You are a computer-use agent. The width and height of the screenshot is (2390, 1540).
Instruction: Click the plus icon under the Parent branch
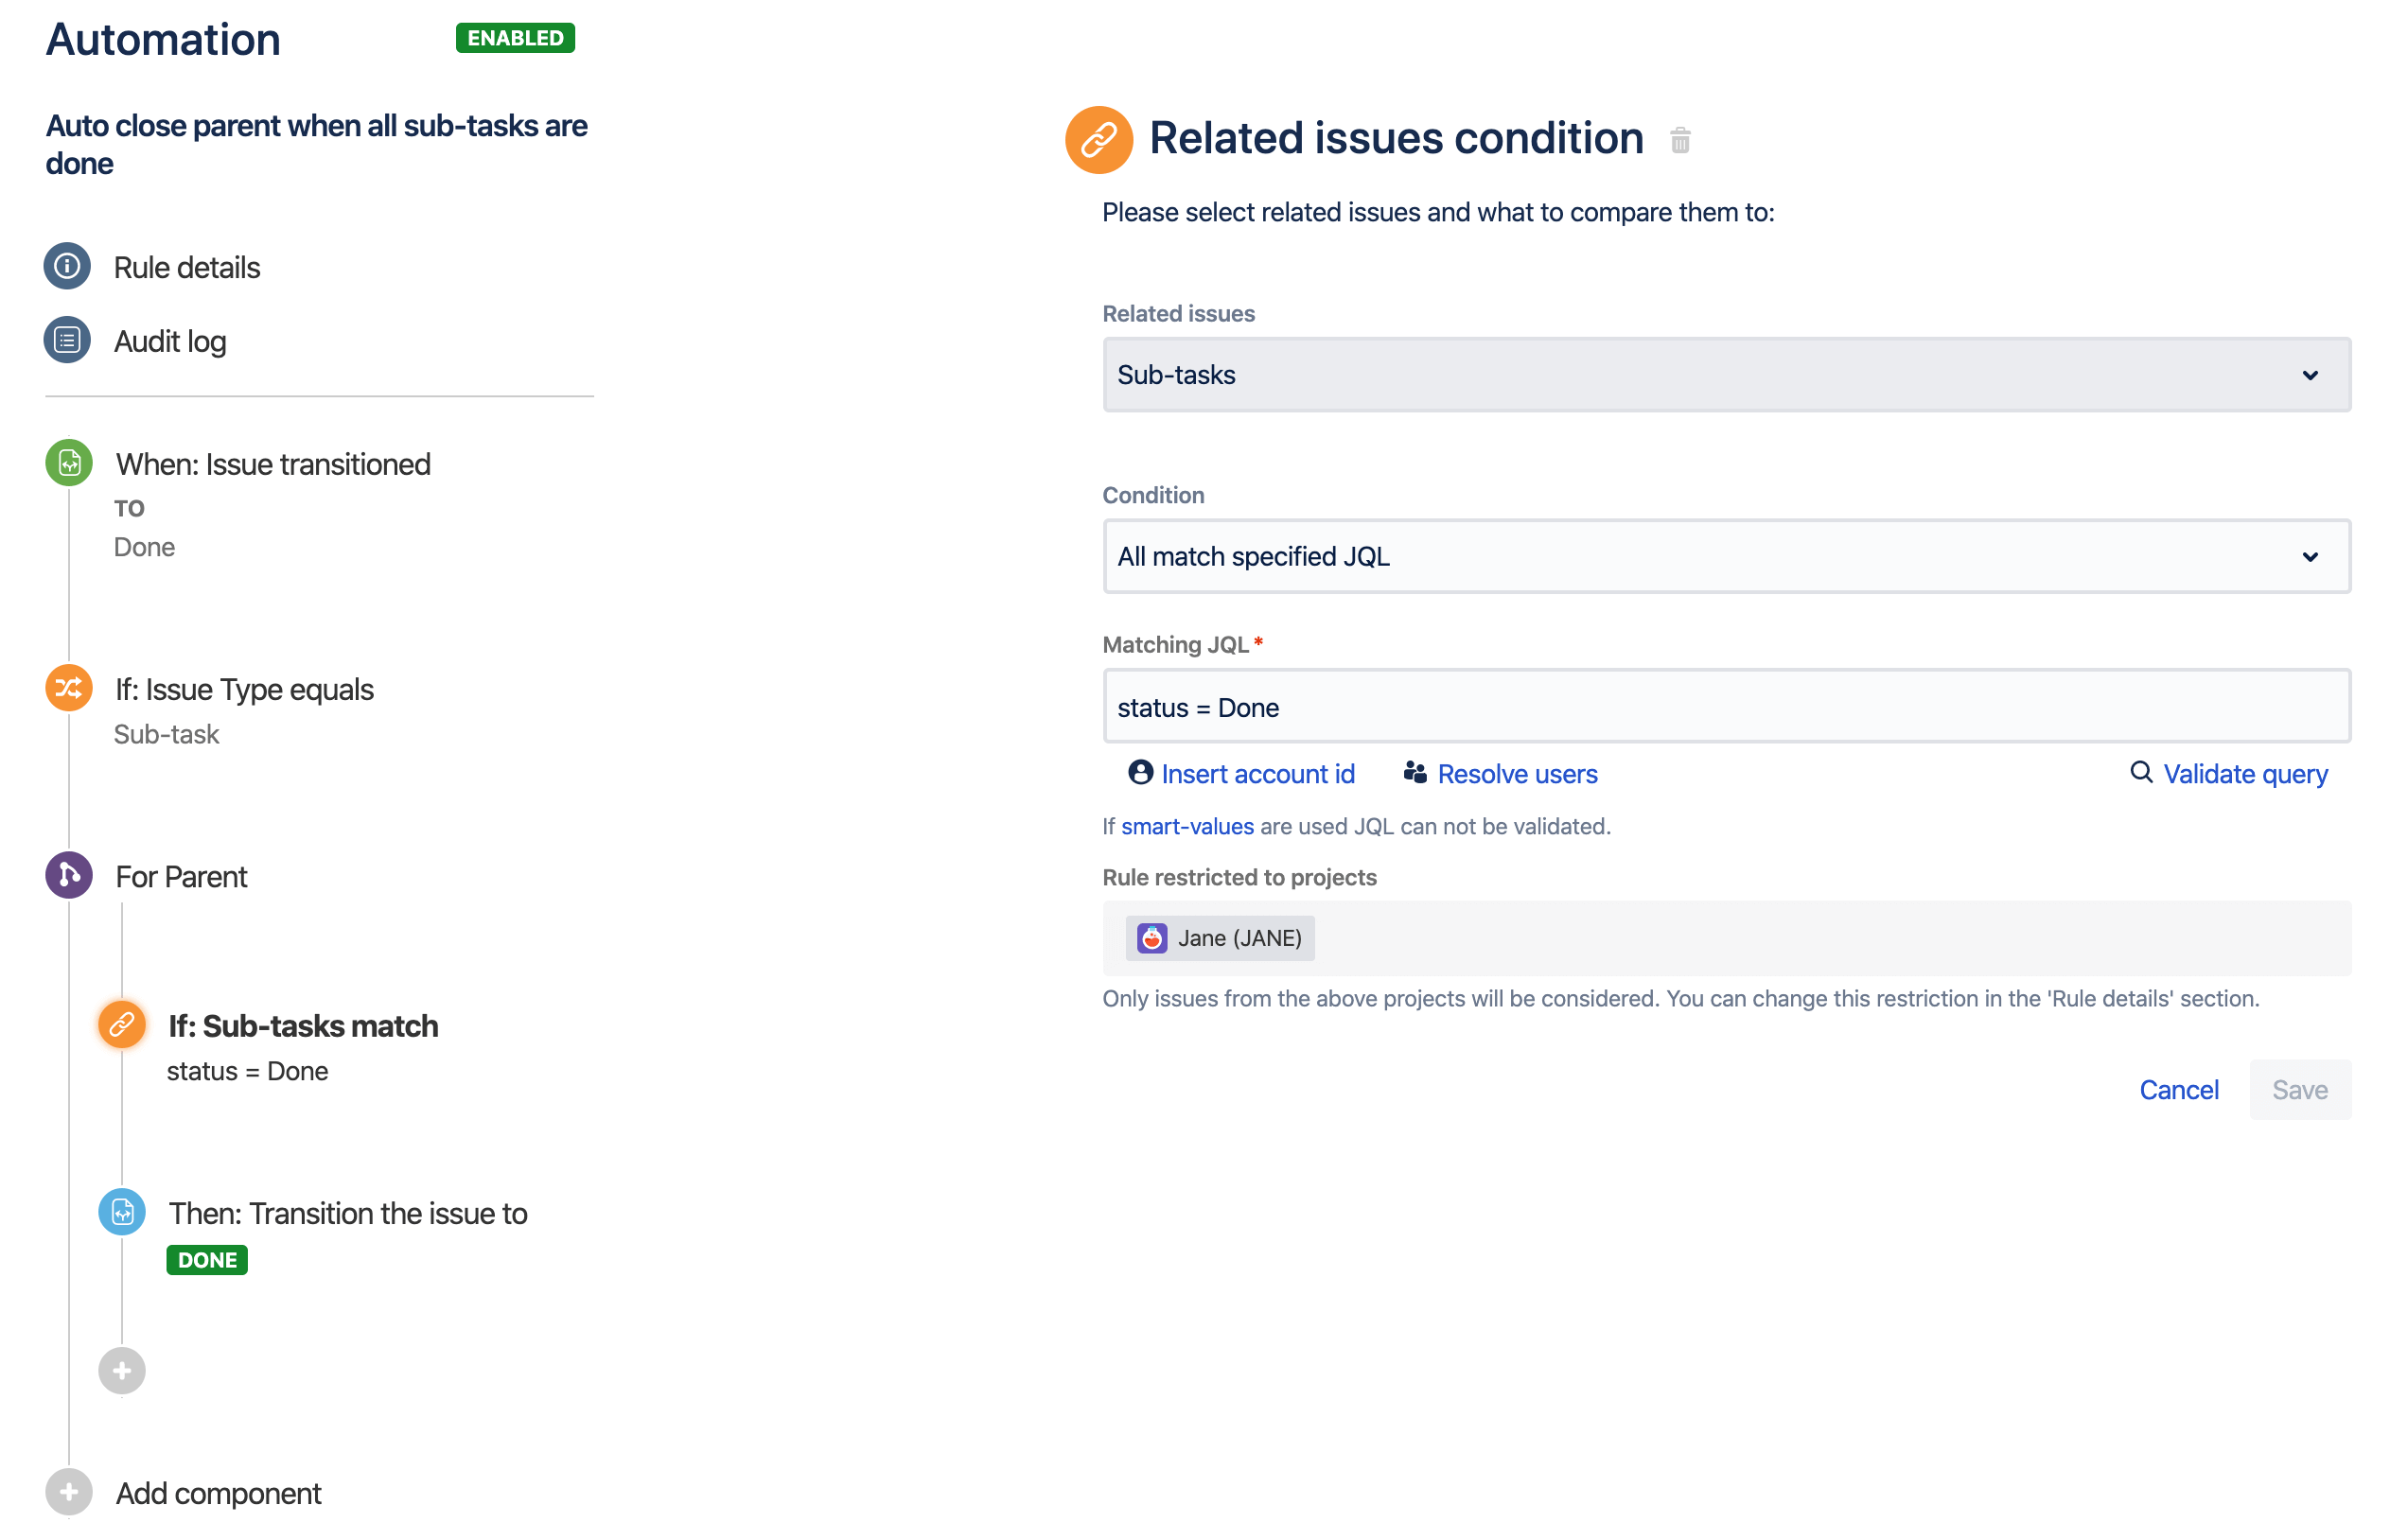(x=122, y=1370)
